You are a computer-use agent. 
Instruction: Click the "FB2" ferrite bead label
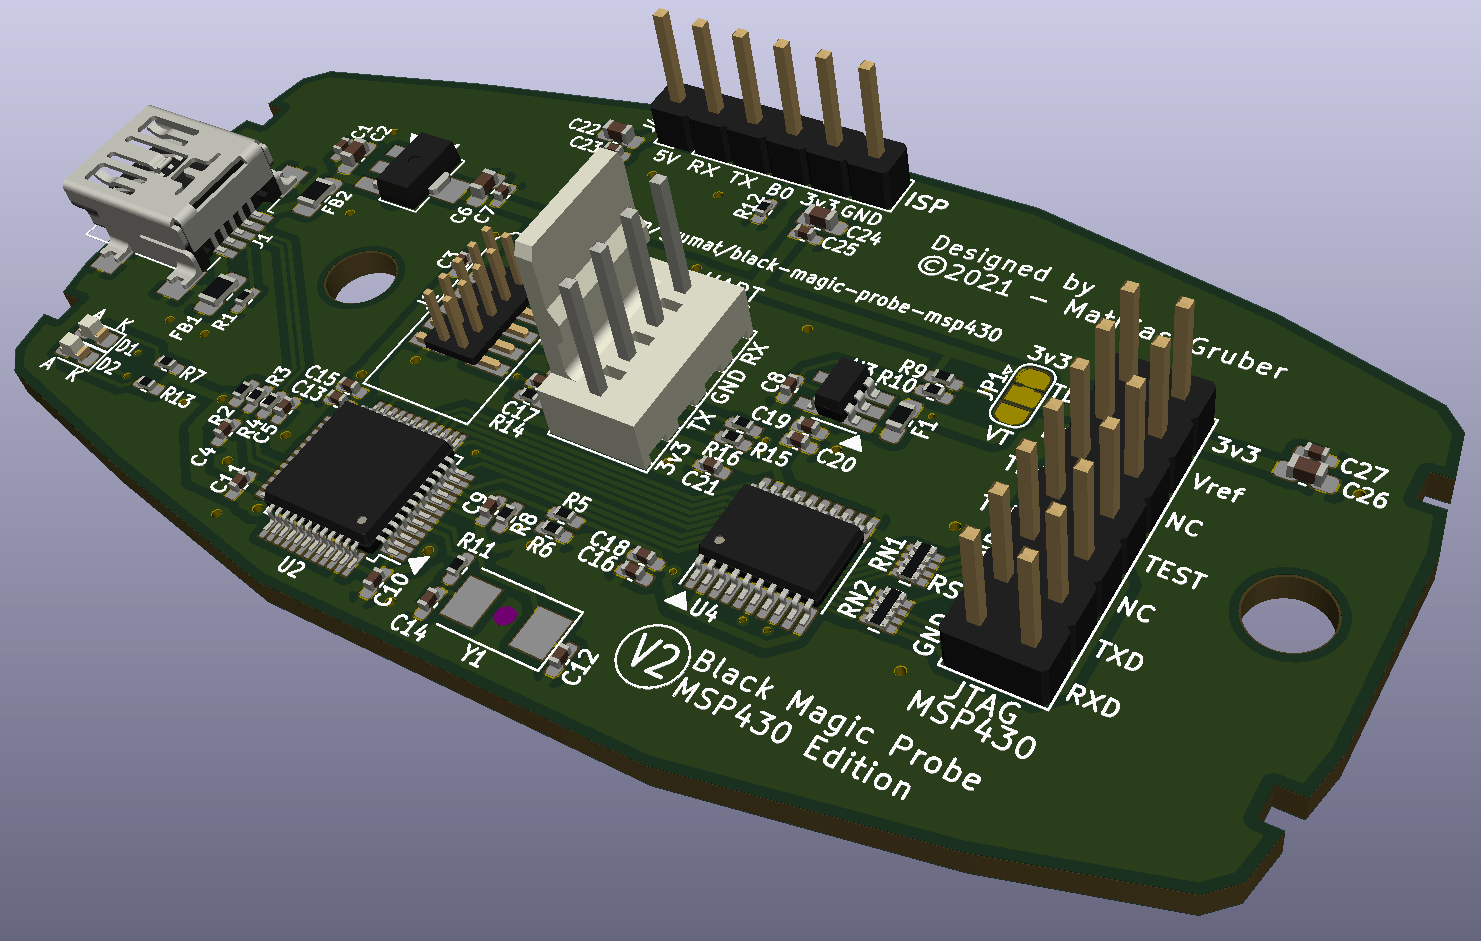[x=338, y=200]
